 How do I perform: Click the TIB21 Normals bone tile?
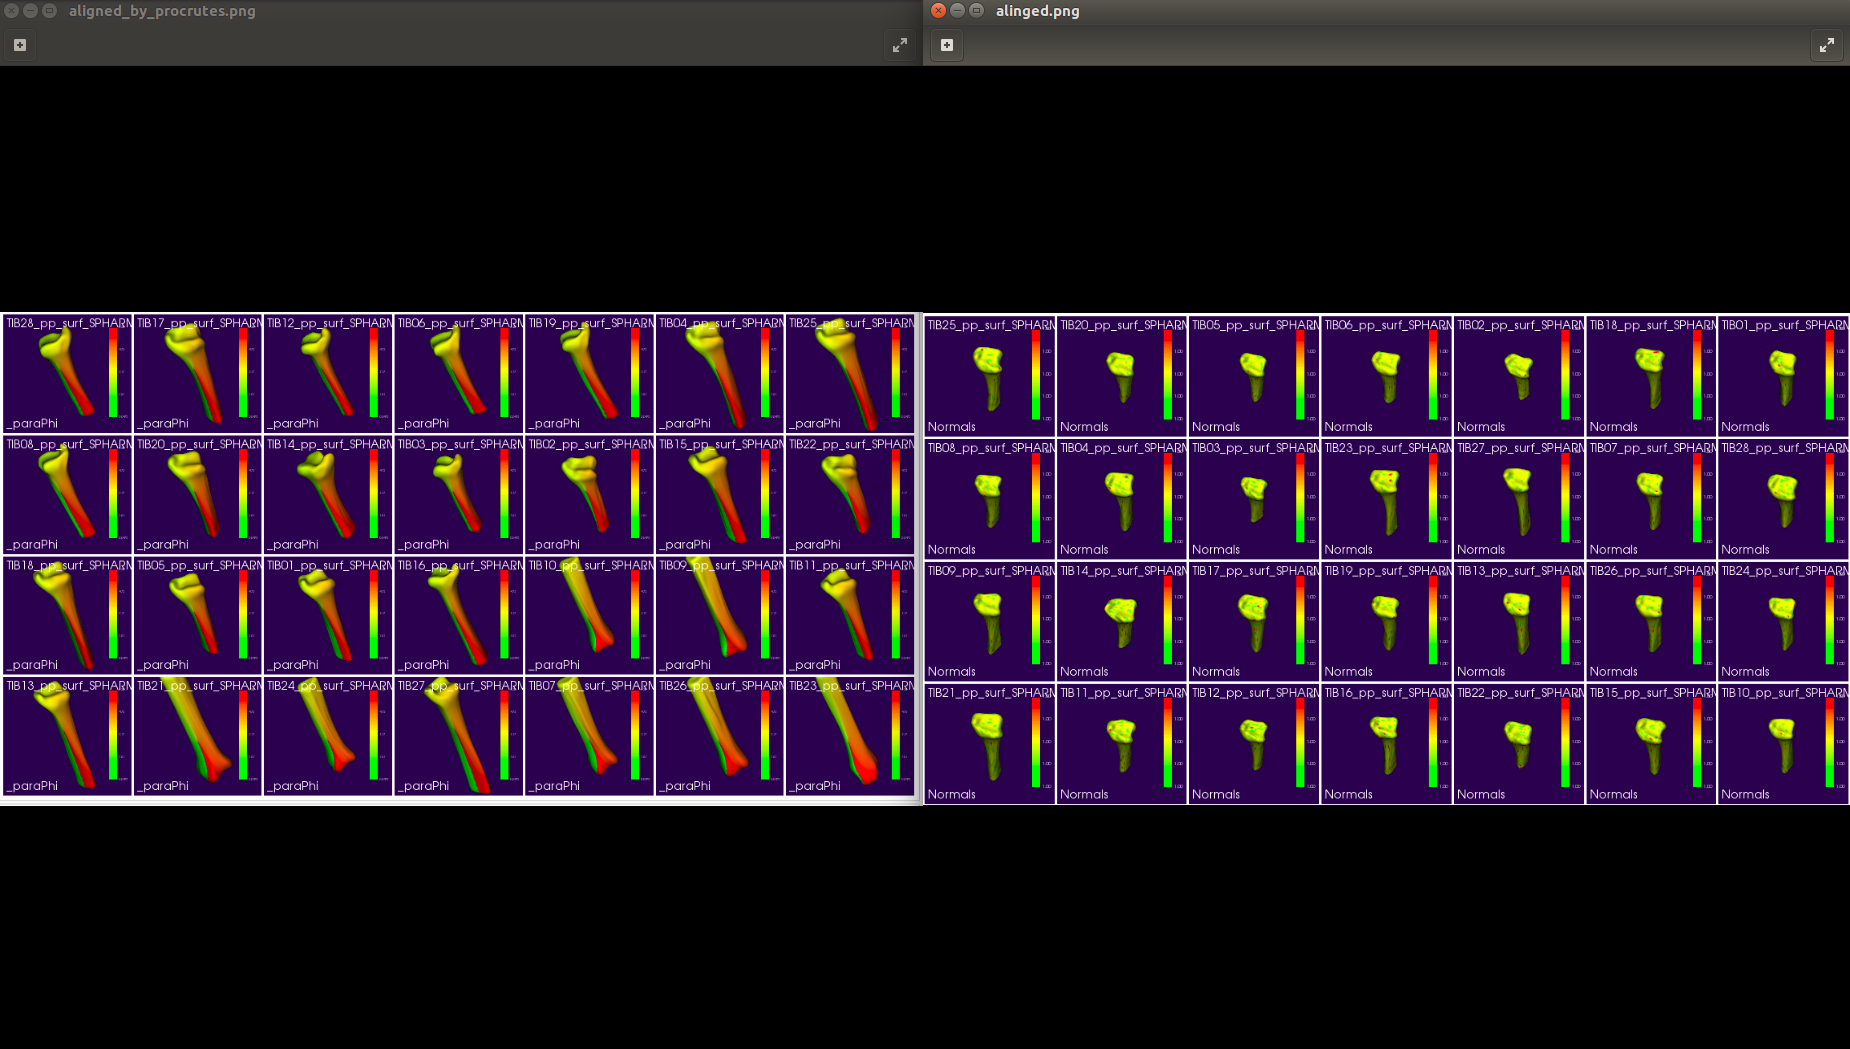click(989, 744)
